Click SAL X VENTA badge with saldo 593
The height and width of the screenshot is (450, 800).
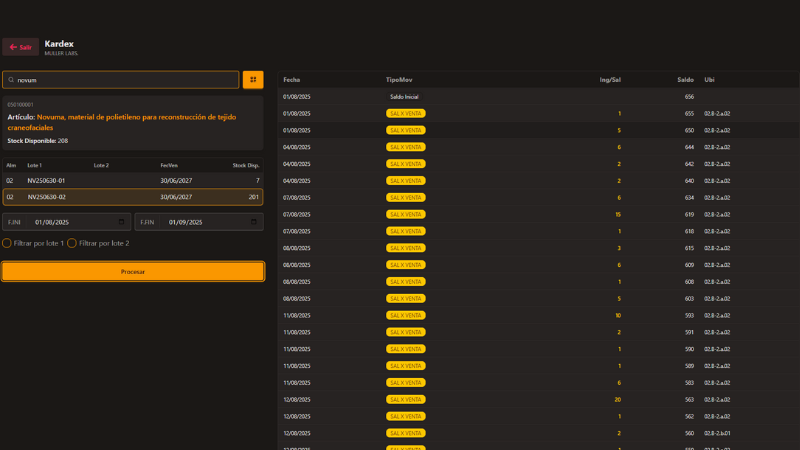pos(406,315)
